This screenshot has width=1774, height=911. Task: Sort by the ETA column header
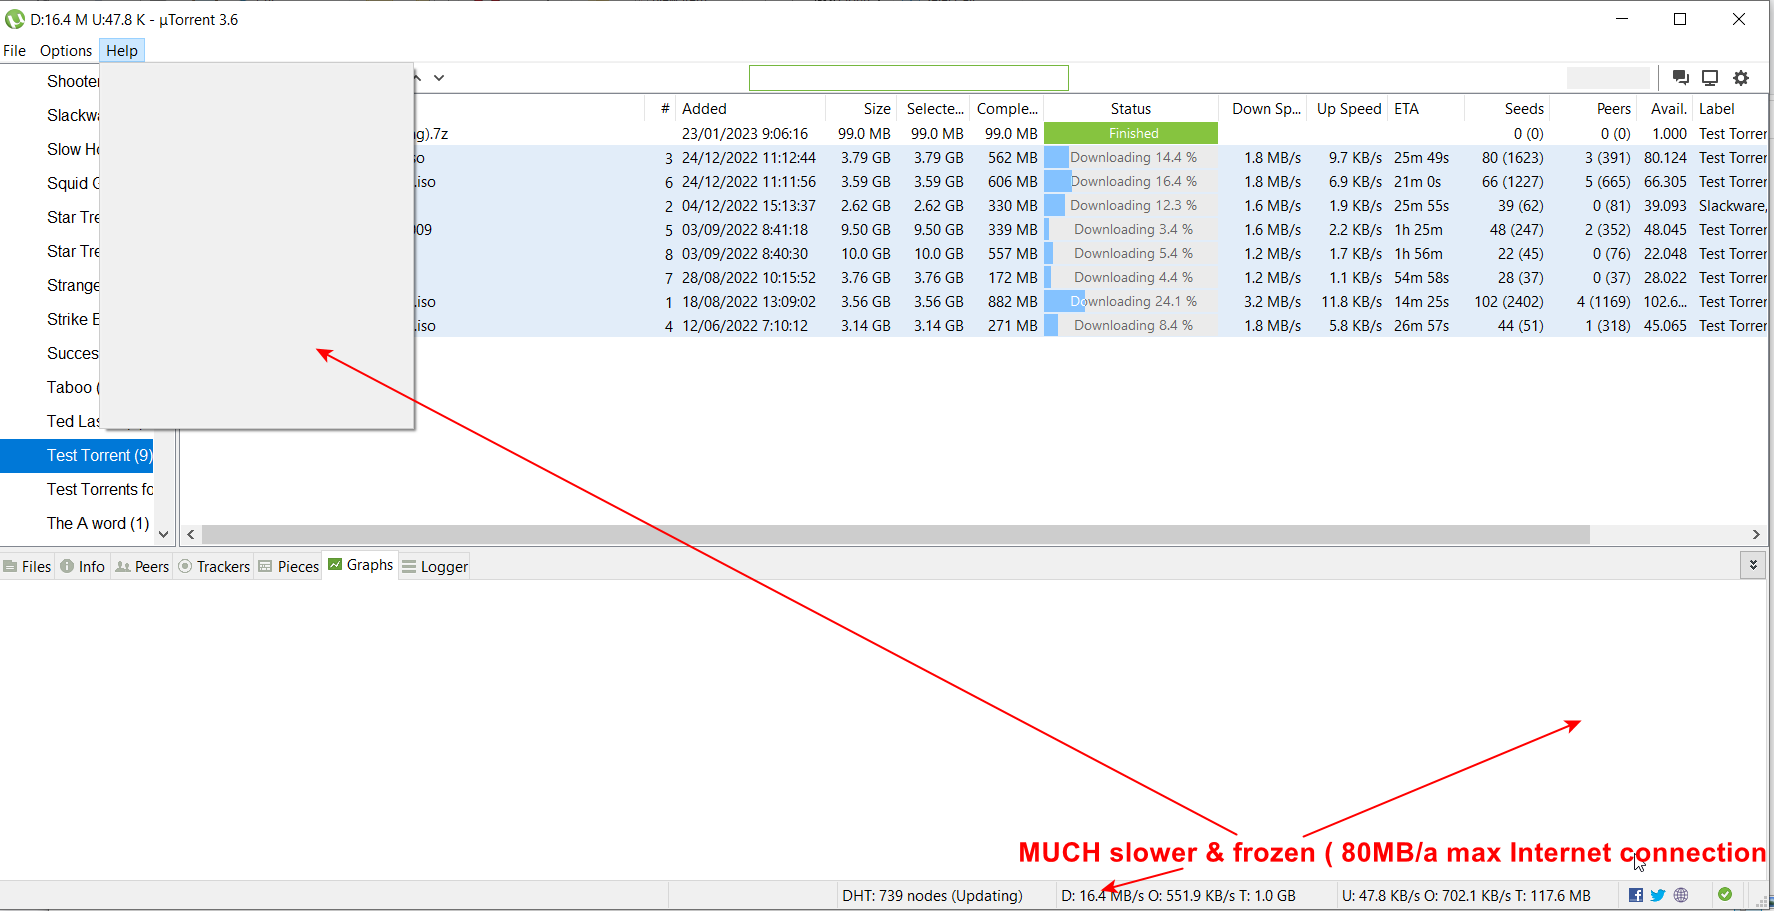click(x=1427, y=109)
